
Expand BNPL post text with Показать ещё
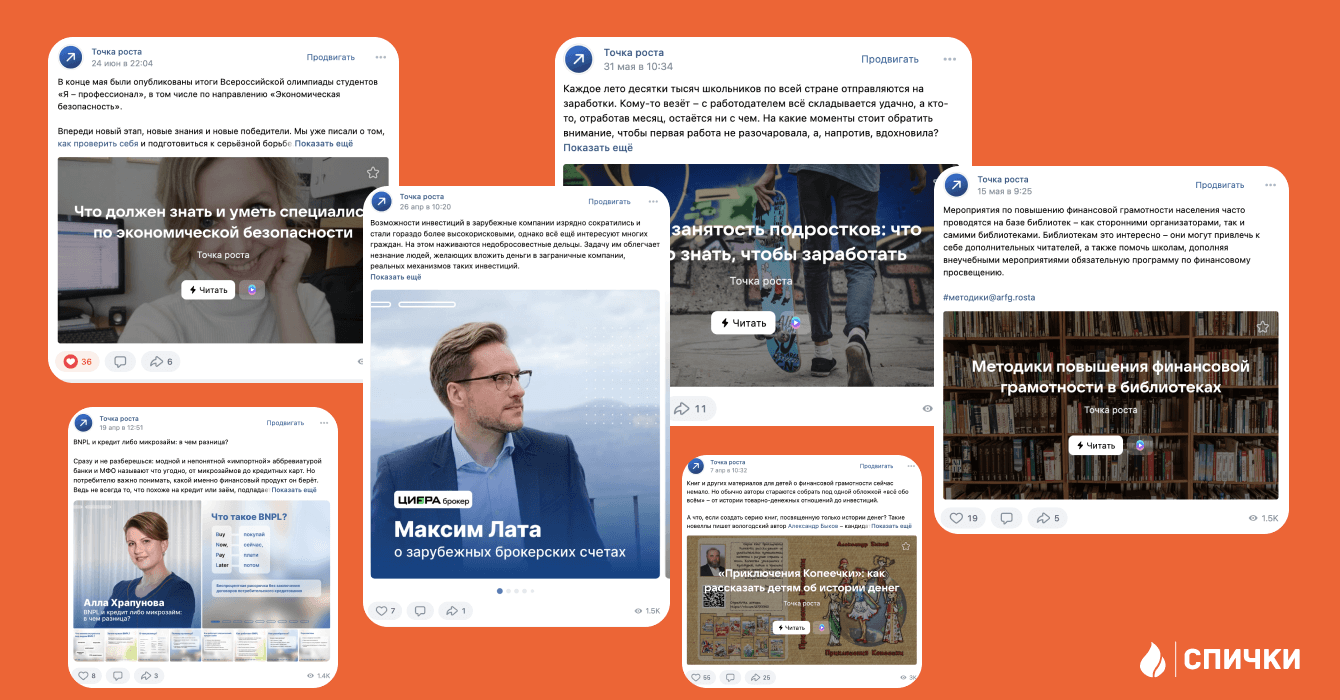pyautogui.click(x=294, y=490)
